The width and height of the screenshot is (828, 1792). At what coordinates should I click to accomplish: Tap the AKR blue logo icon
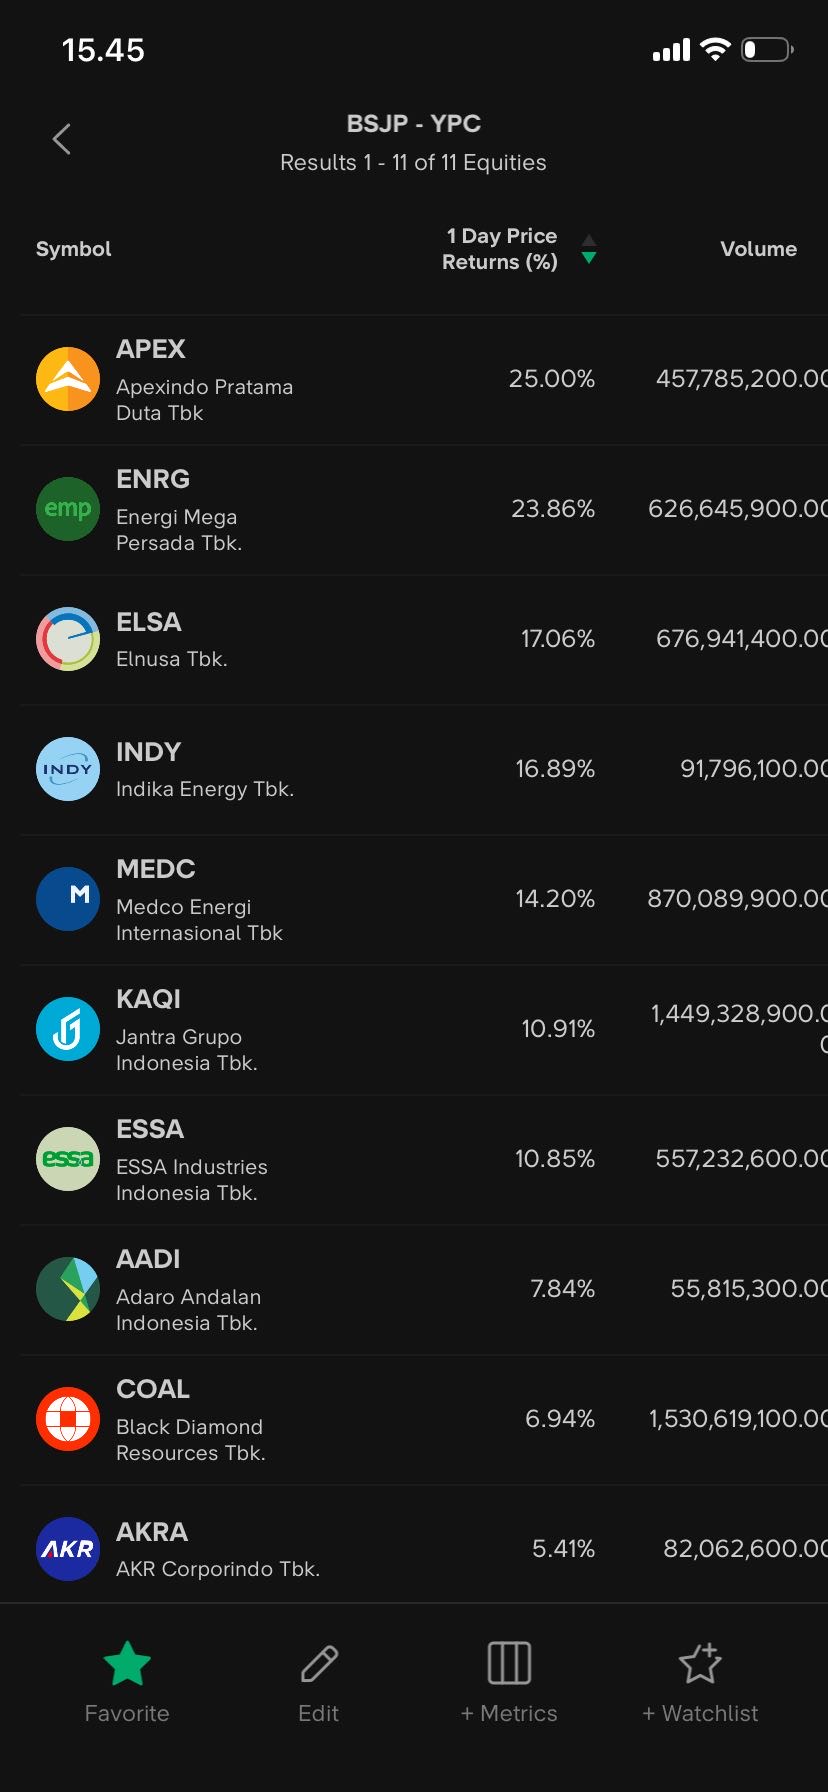pyautogui.click(x=68, y=1549)
